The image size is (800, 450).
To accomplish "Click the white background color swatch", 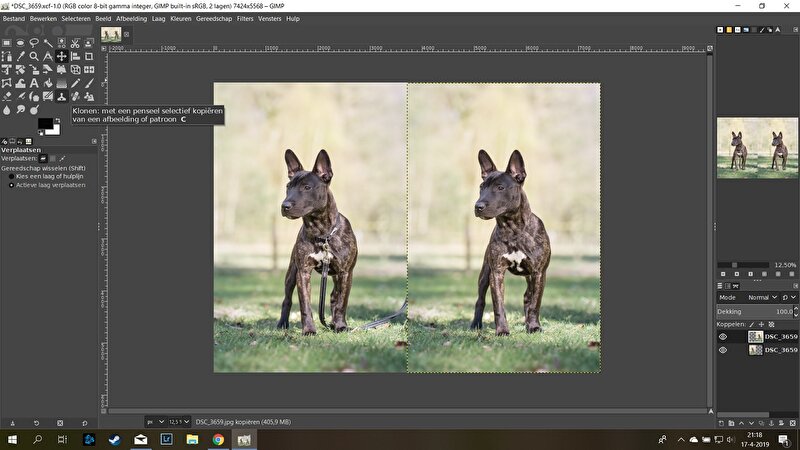I will tap(55, 131).
